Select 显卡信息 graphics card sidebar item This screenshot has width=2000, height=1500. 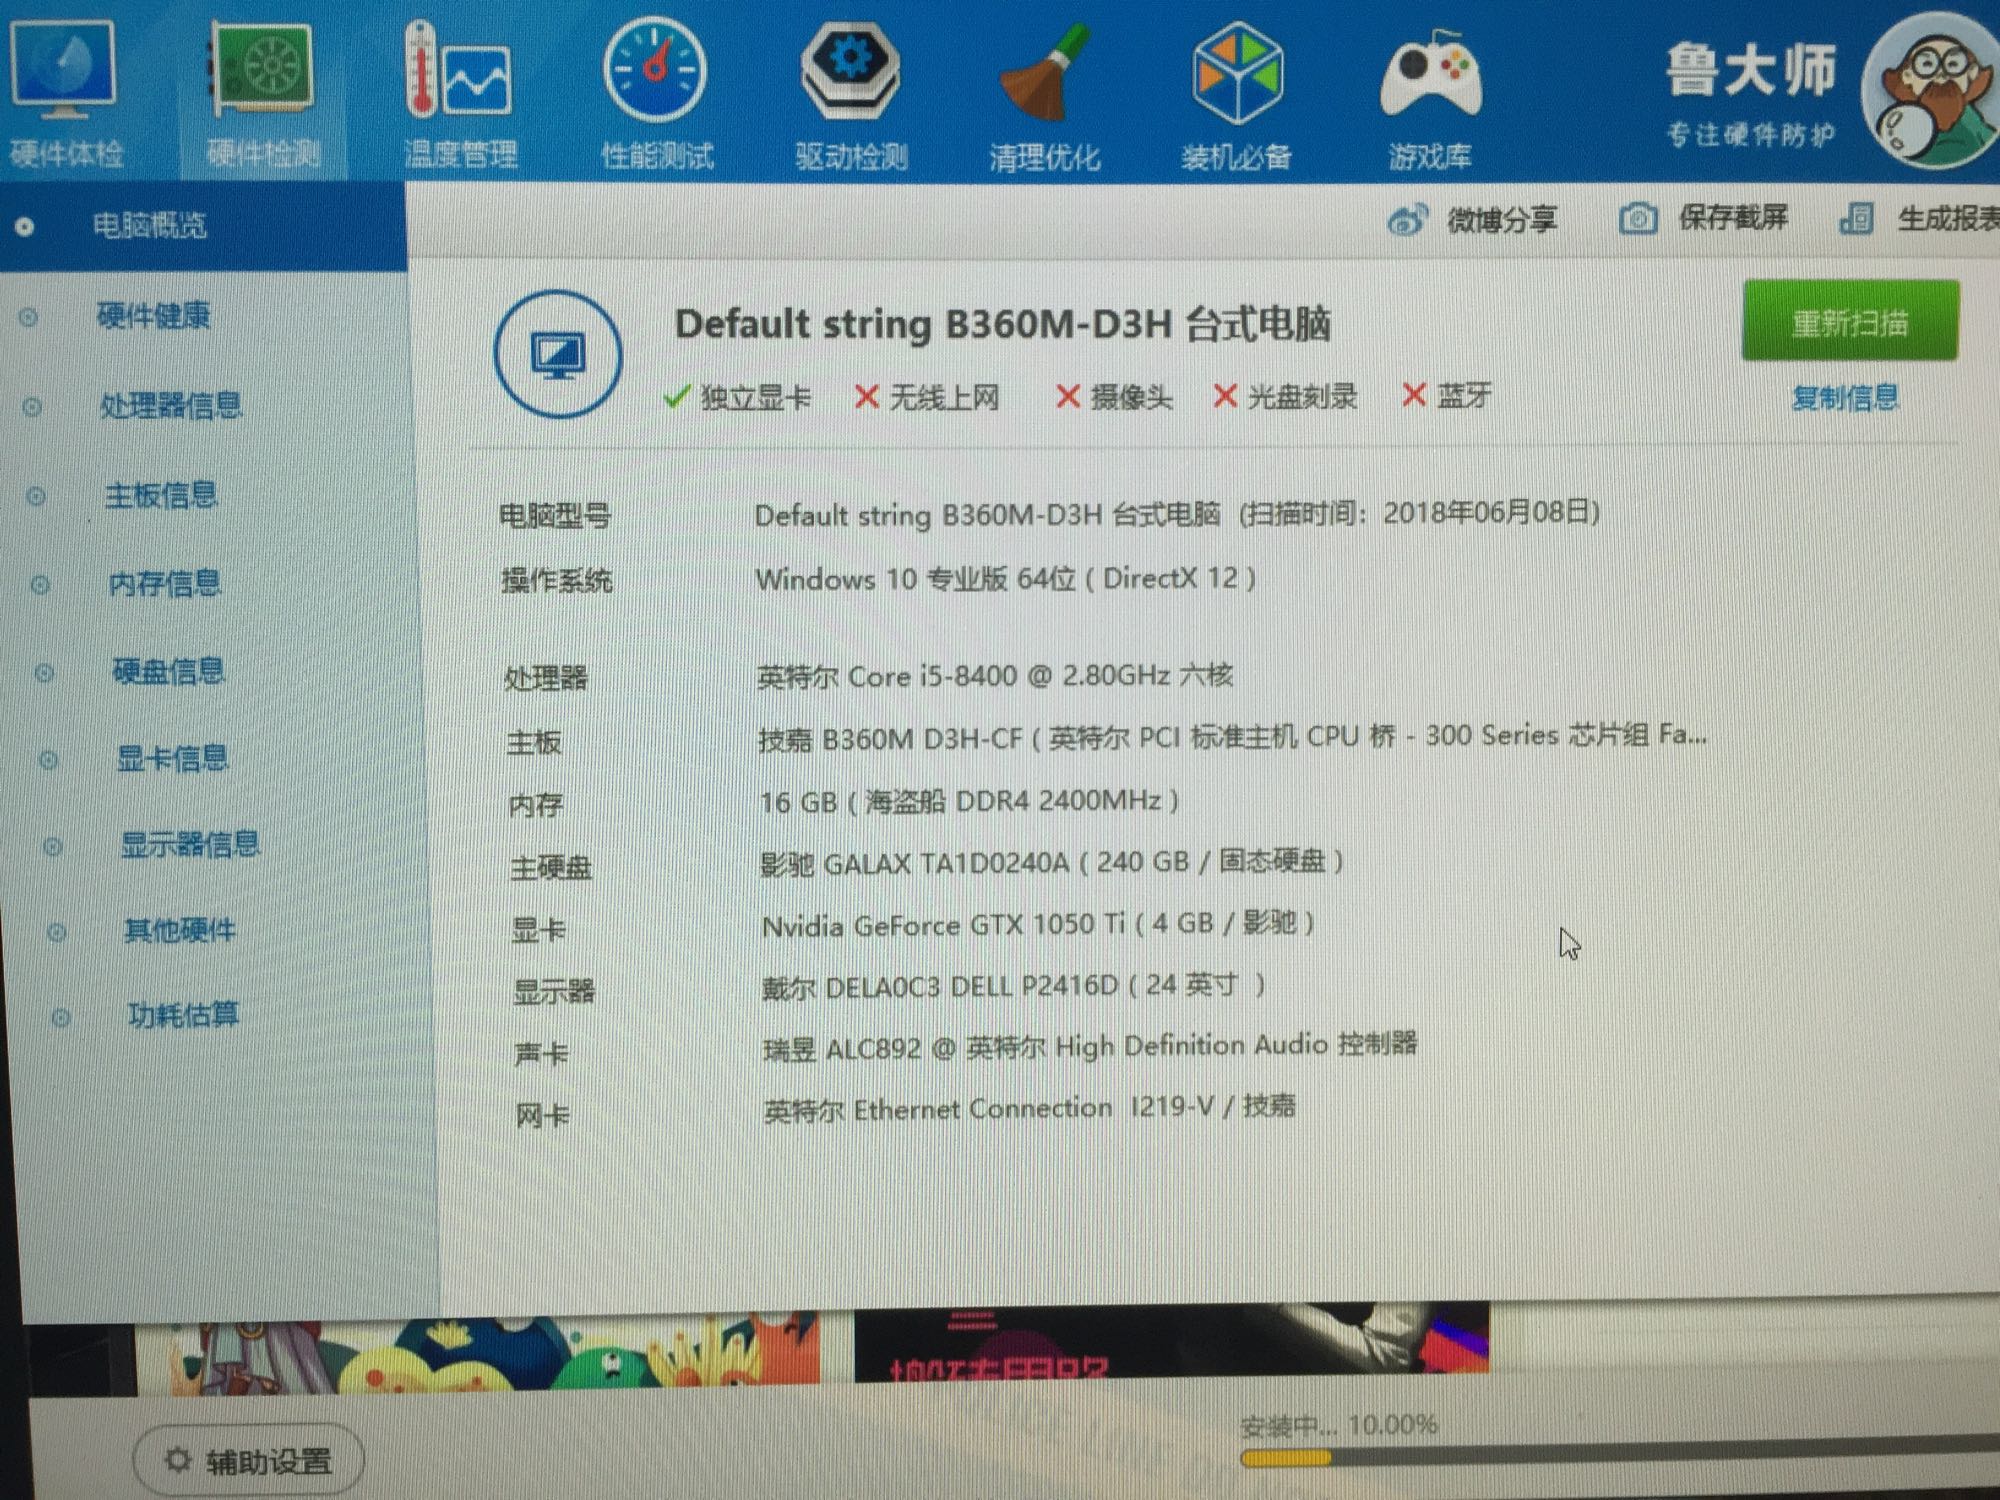[172, 758]
